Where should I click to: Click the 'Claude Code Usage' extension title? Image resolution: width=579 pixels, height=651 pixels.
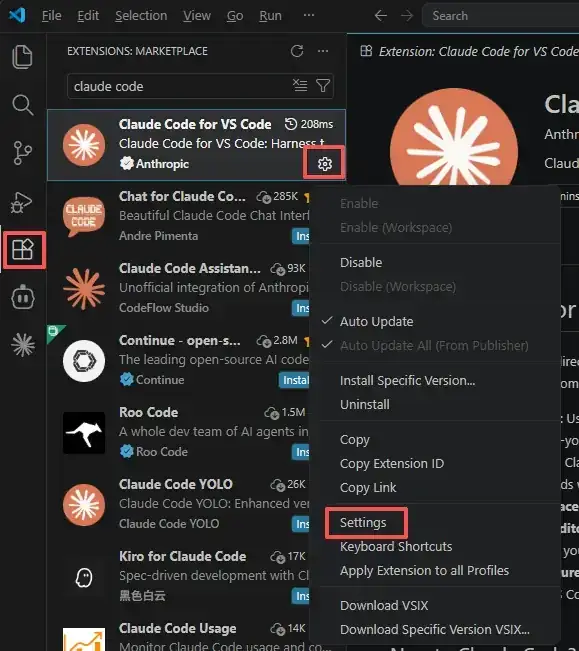(178, 628)
